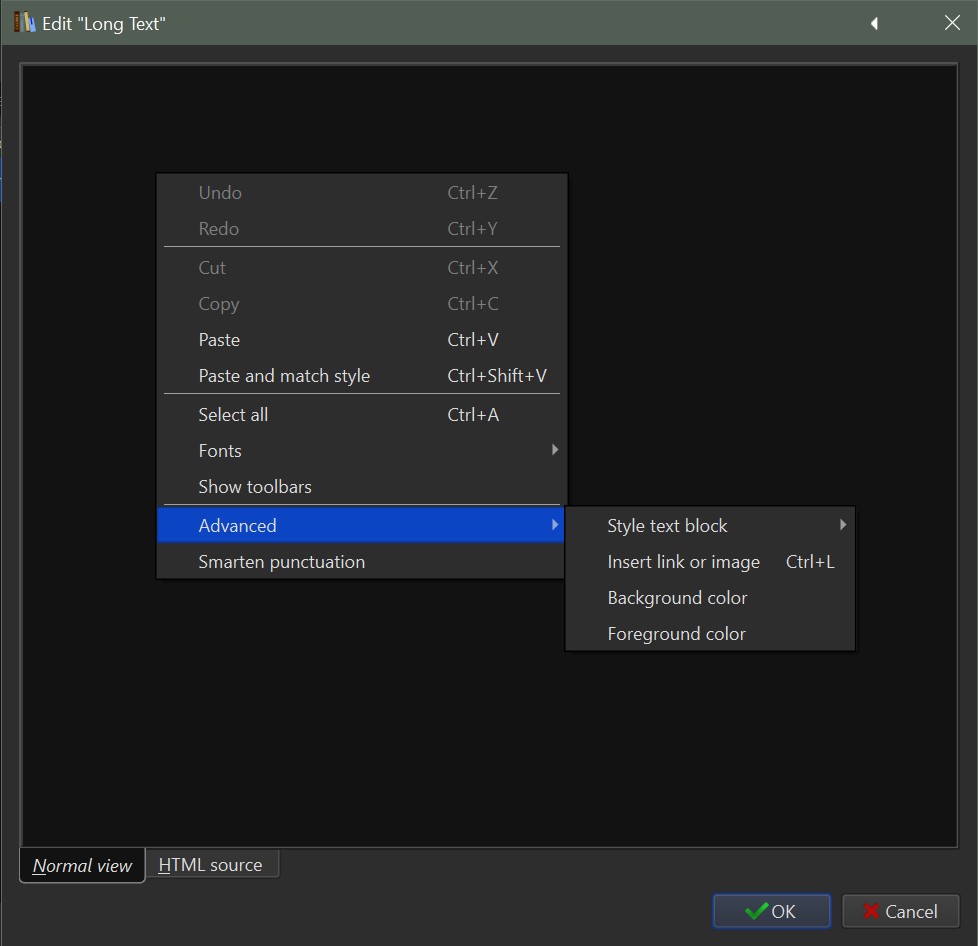Choose Paste and match style

361,376
